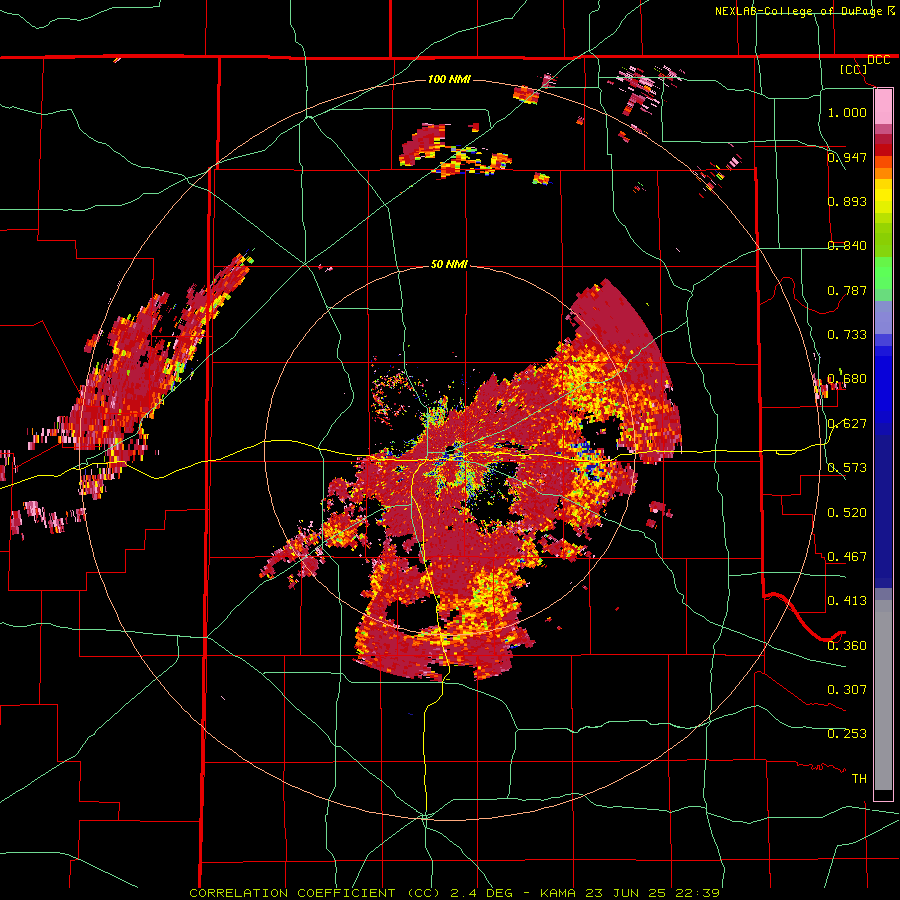Click the 1.000 legend value
This screenshot has width=900, height=900.
click(847, 112)
